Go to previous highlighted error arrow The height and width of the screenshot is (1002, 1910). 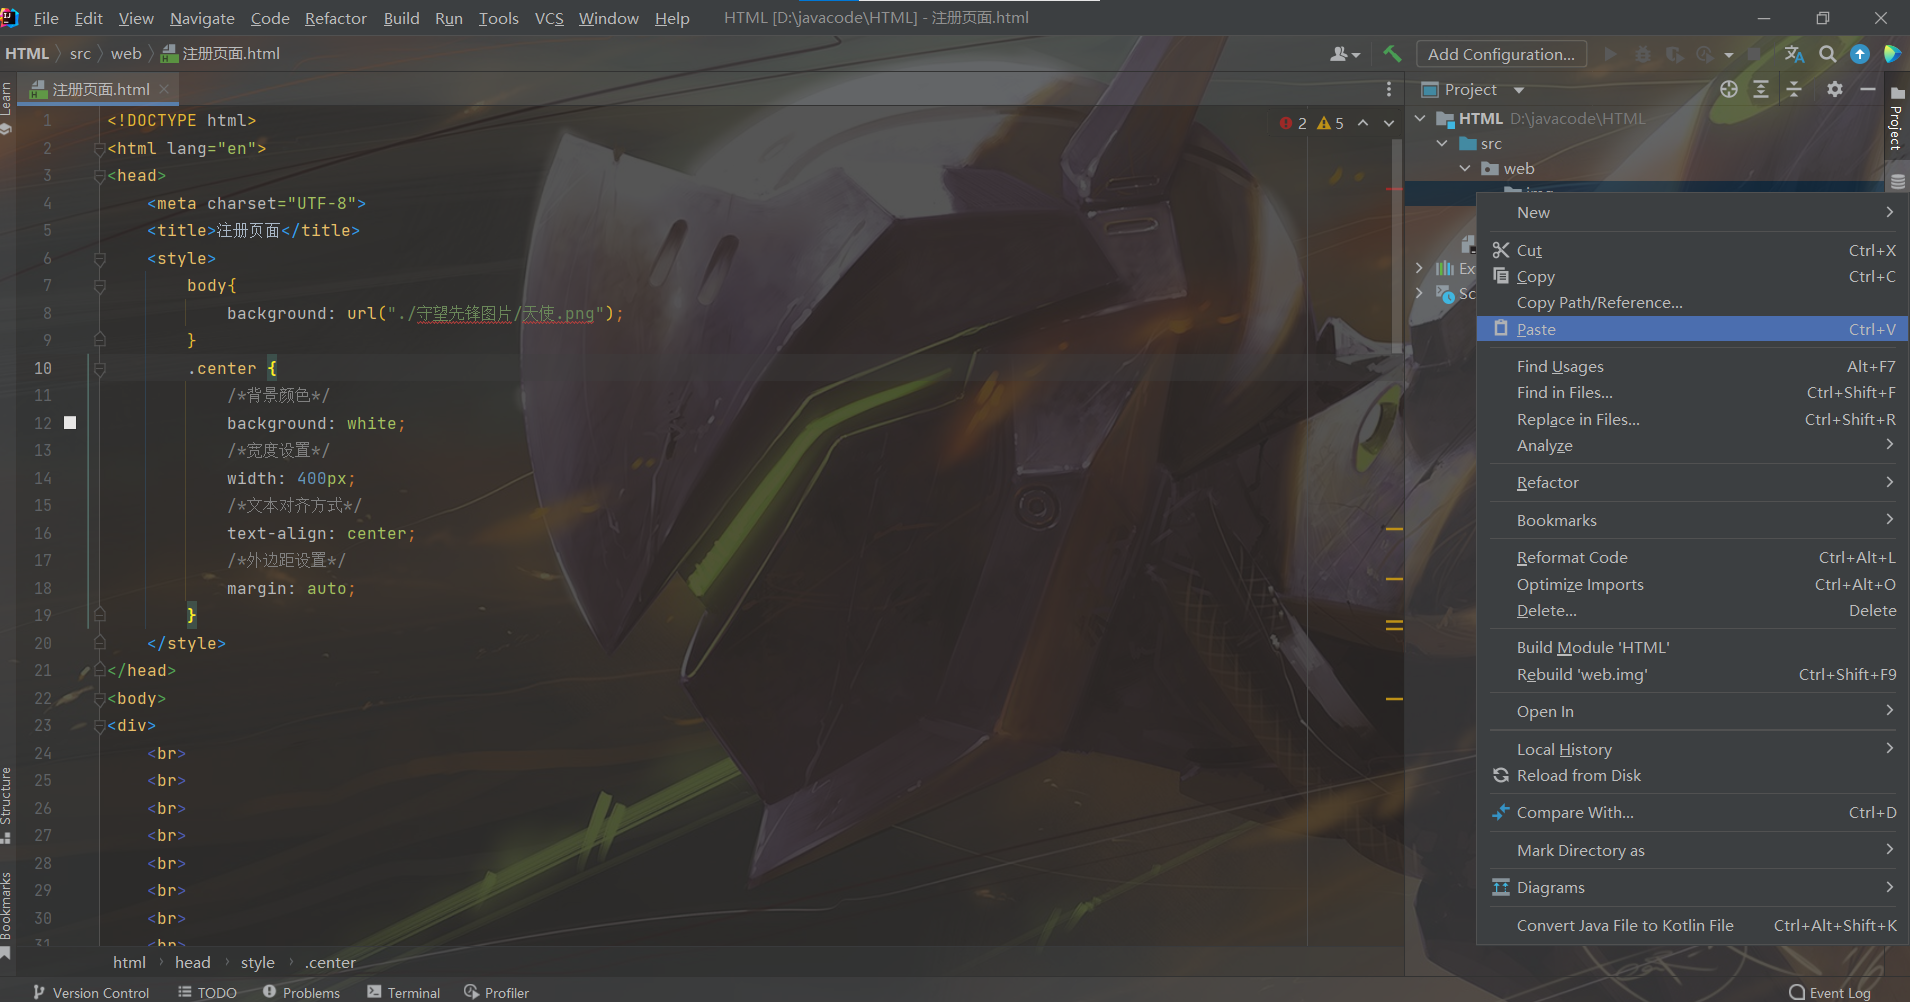click(x=1363, y=123)
